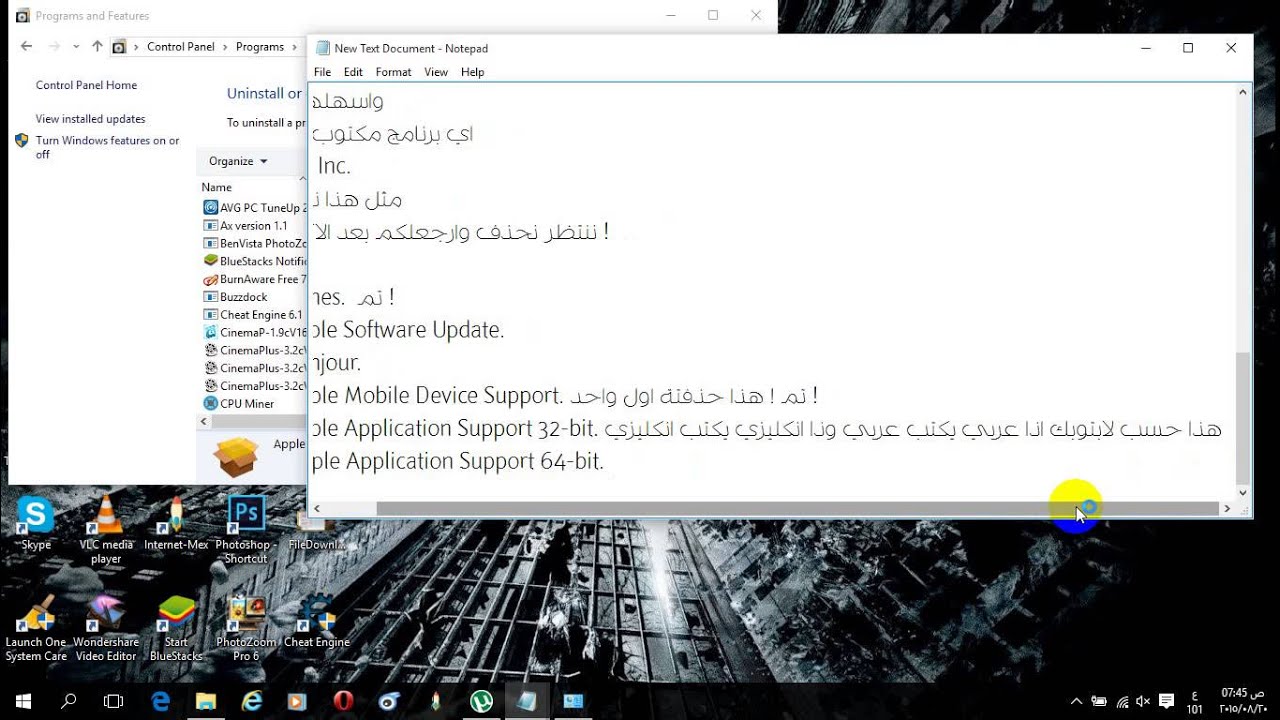Expand the Control Panel breadcrumb arrow
This screenshot has height=720, width=1280.
(225, 47)
